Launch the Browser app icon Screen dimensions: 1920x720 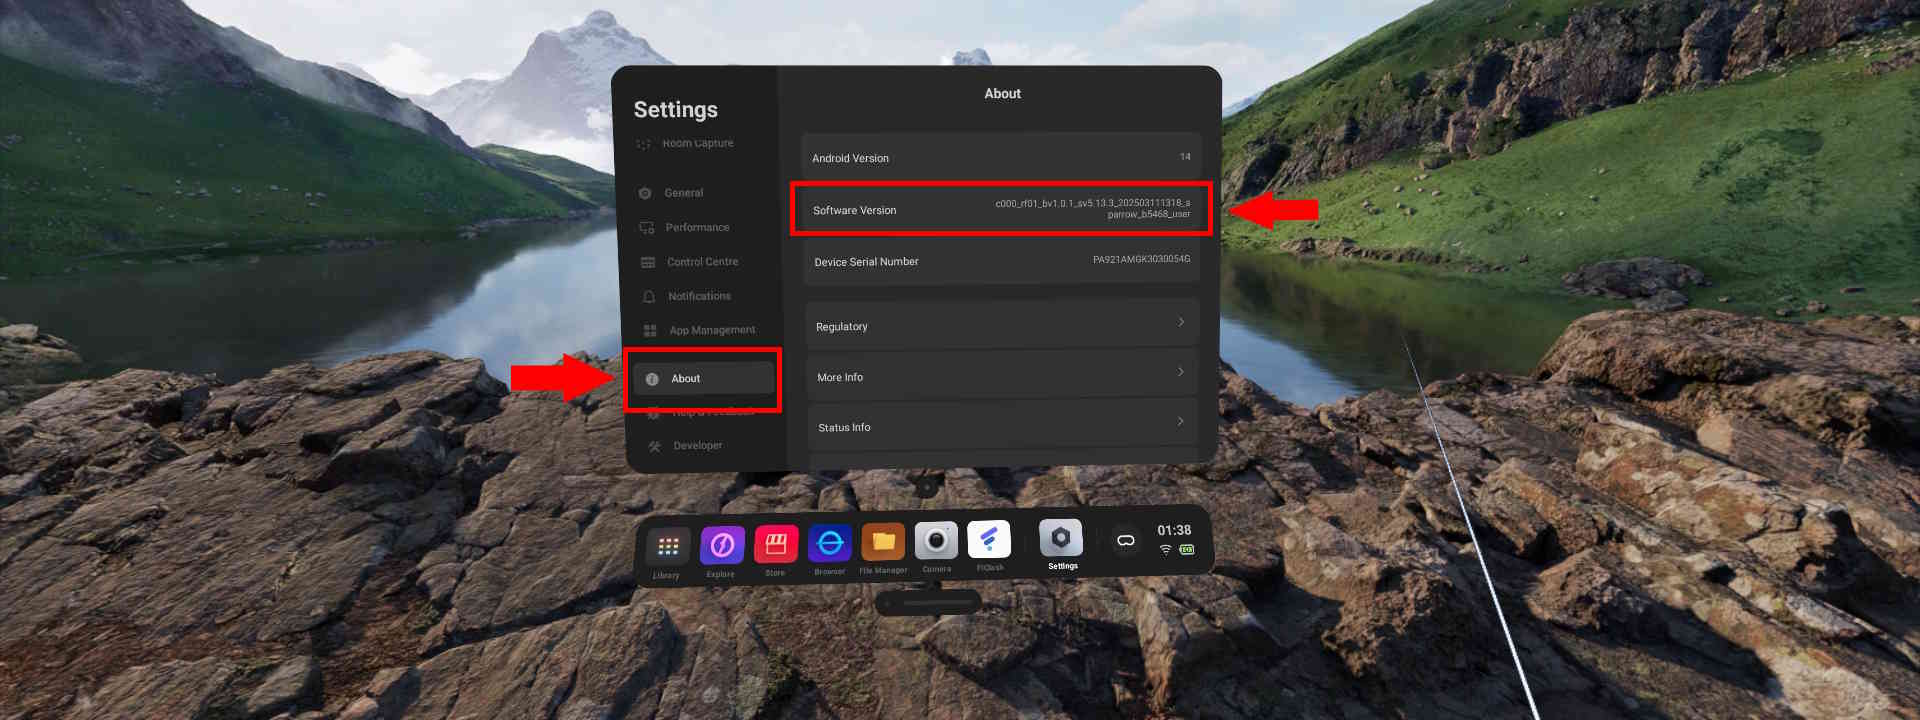coord(830,543)
